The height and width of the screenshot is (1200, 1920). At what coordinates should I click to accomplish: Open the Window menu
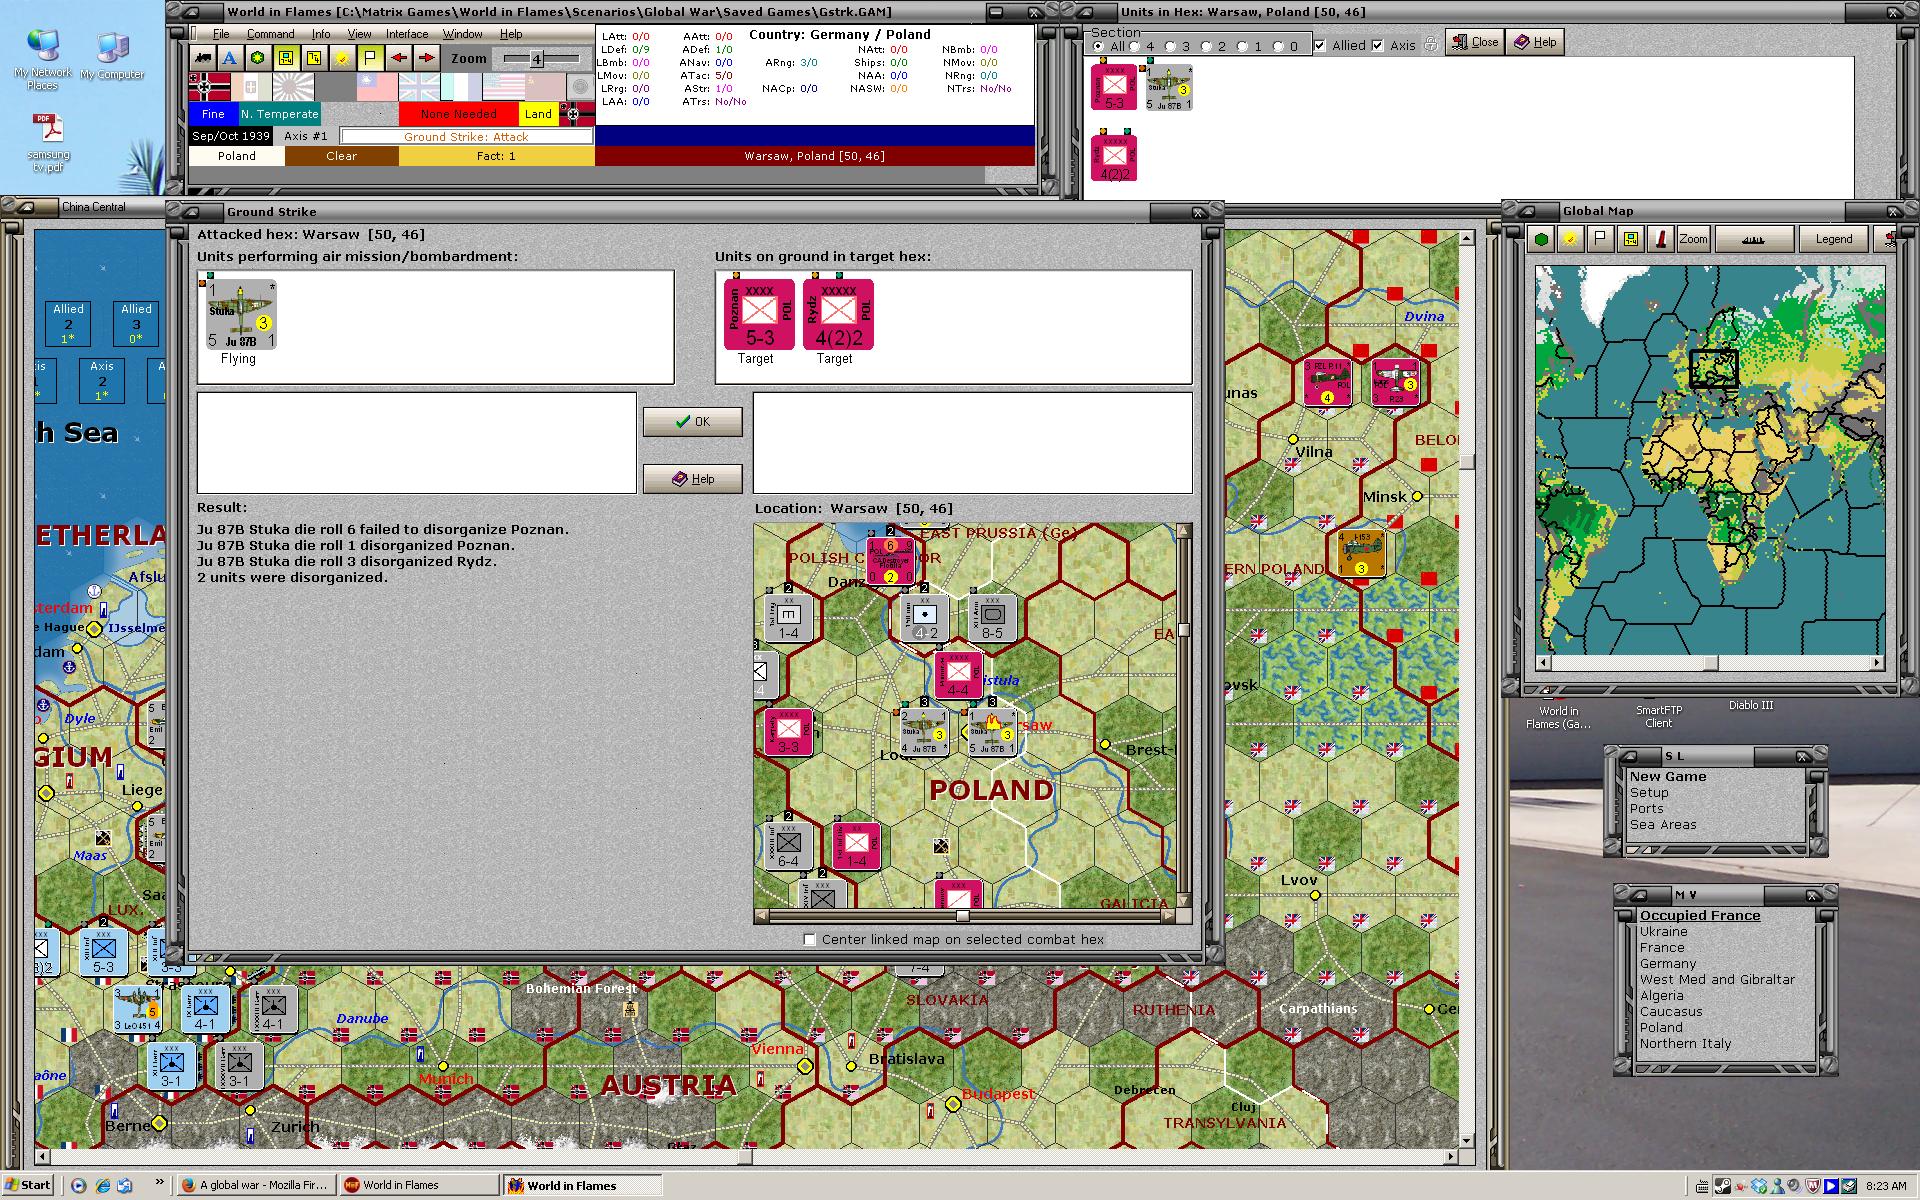point(462,34)
